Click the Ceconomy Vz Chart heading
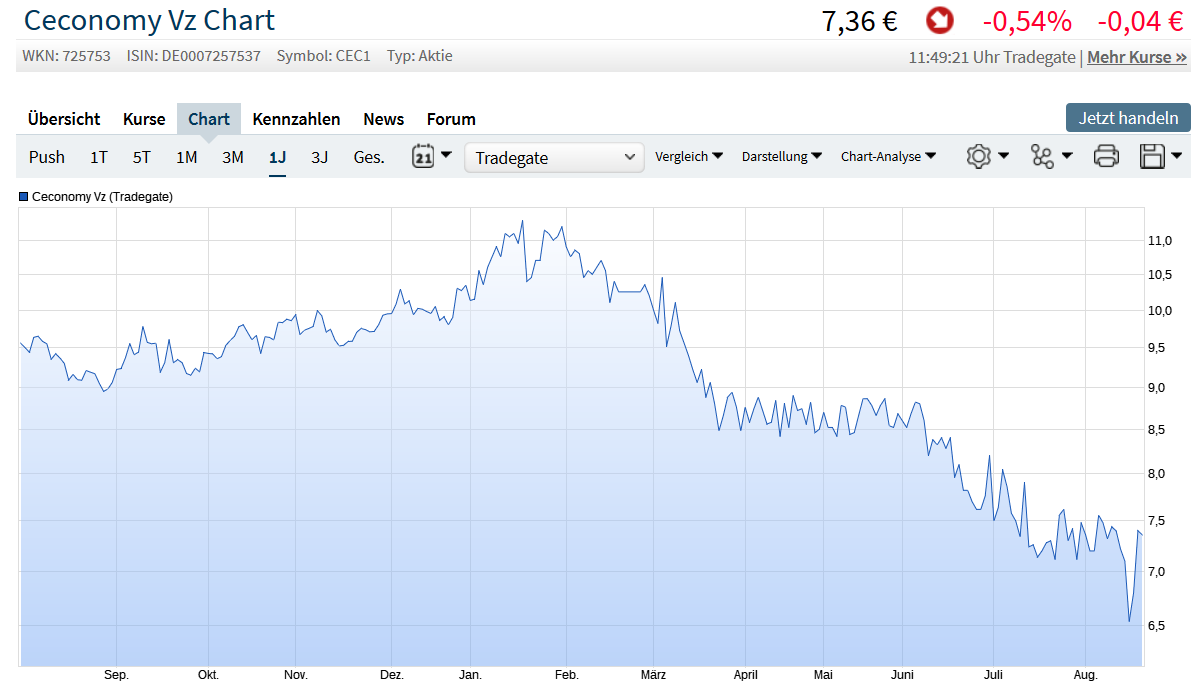1201x685 pixels. pyautogui.click(x=149, y=20)
